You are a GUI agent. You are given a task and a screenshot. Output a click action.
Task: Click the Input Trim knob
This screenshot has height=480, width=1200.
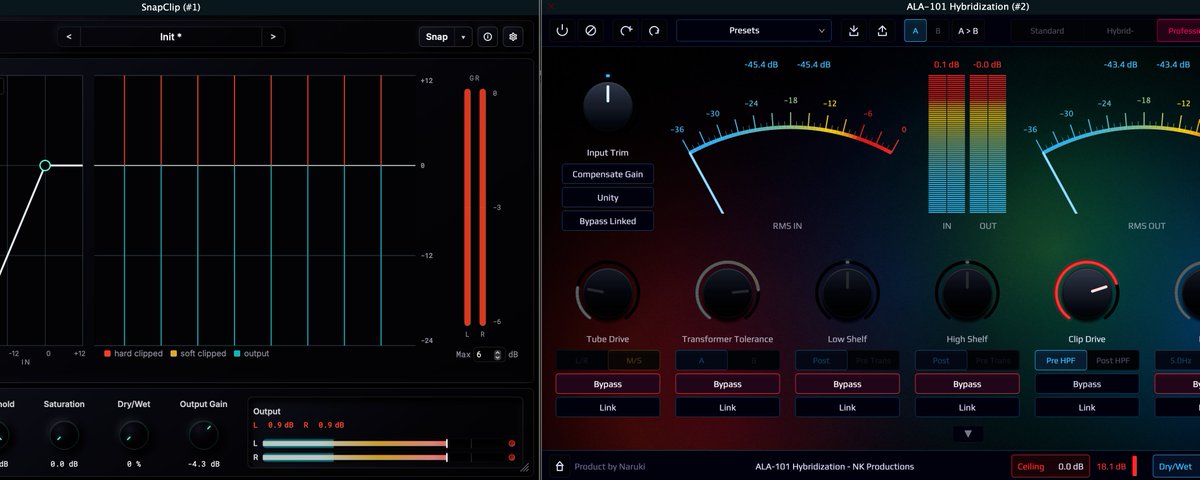point(608,106)
